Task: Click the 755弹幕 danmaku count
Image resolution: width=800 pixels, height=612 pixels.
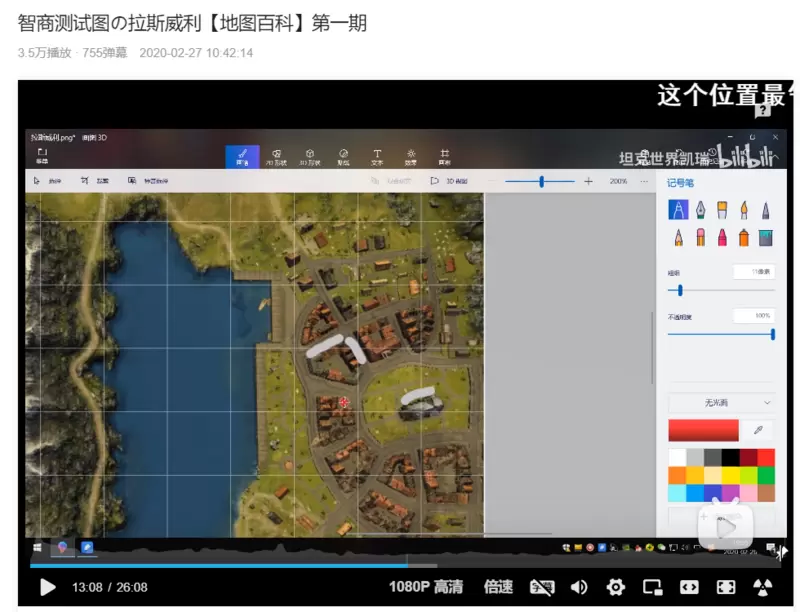Action: tap(105, 53)
